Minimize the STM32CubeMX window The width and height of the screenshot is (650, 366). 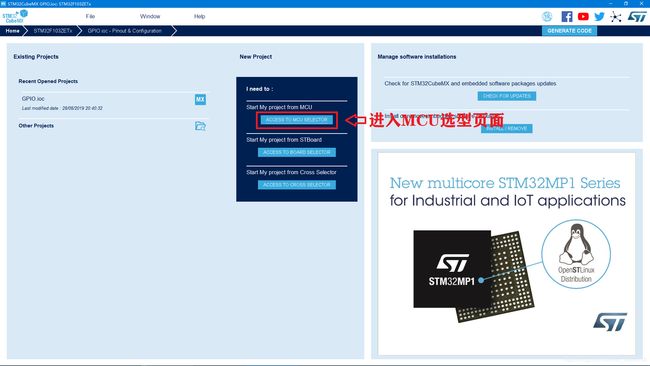click(611, 3)
